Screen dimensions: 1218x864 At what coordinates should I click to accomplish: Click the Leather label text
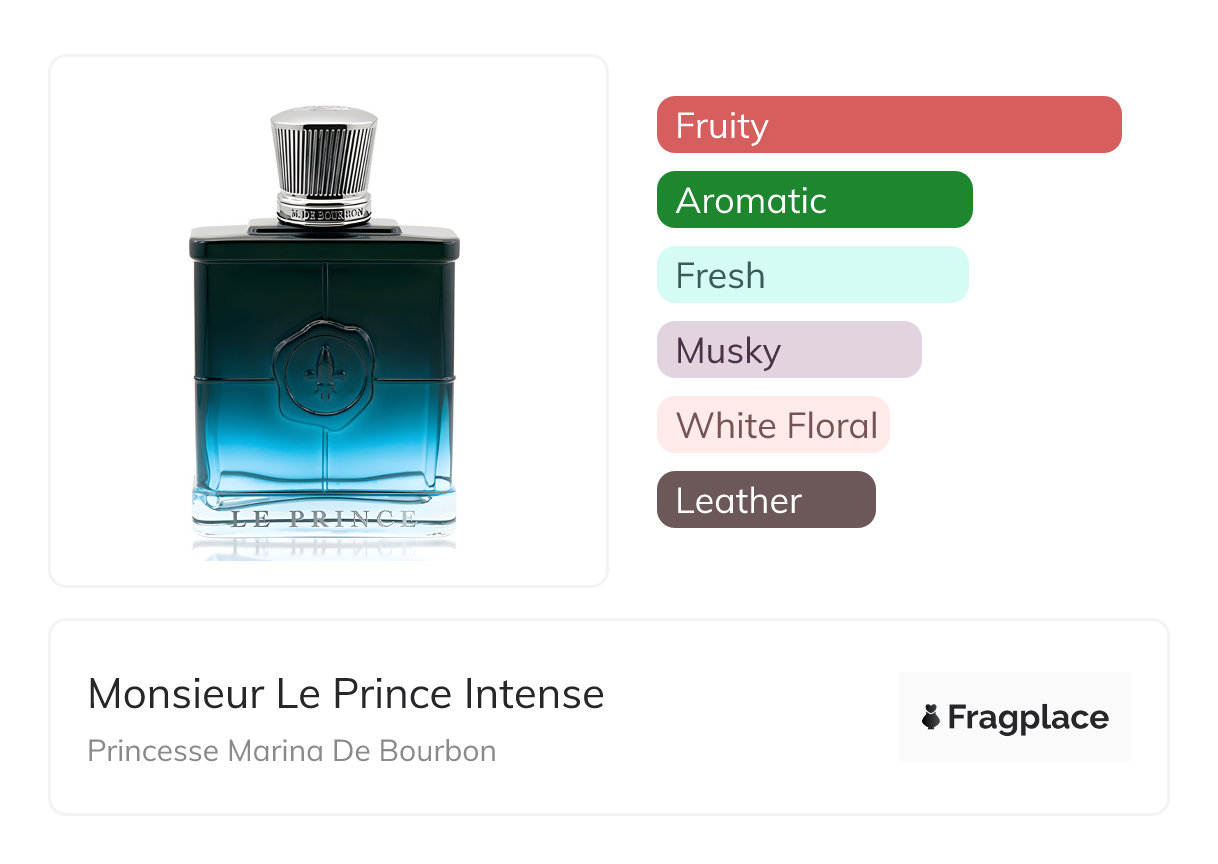(x=739, y=501)
